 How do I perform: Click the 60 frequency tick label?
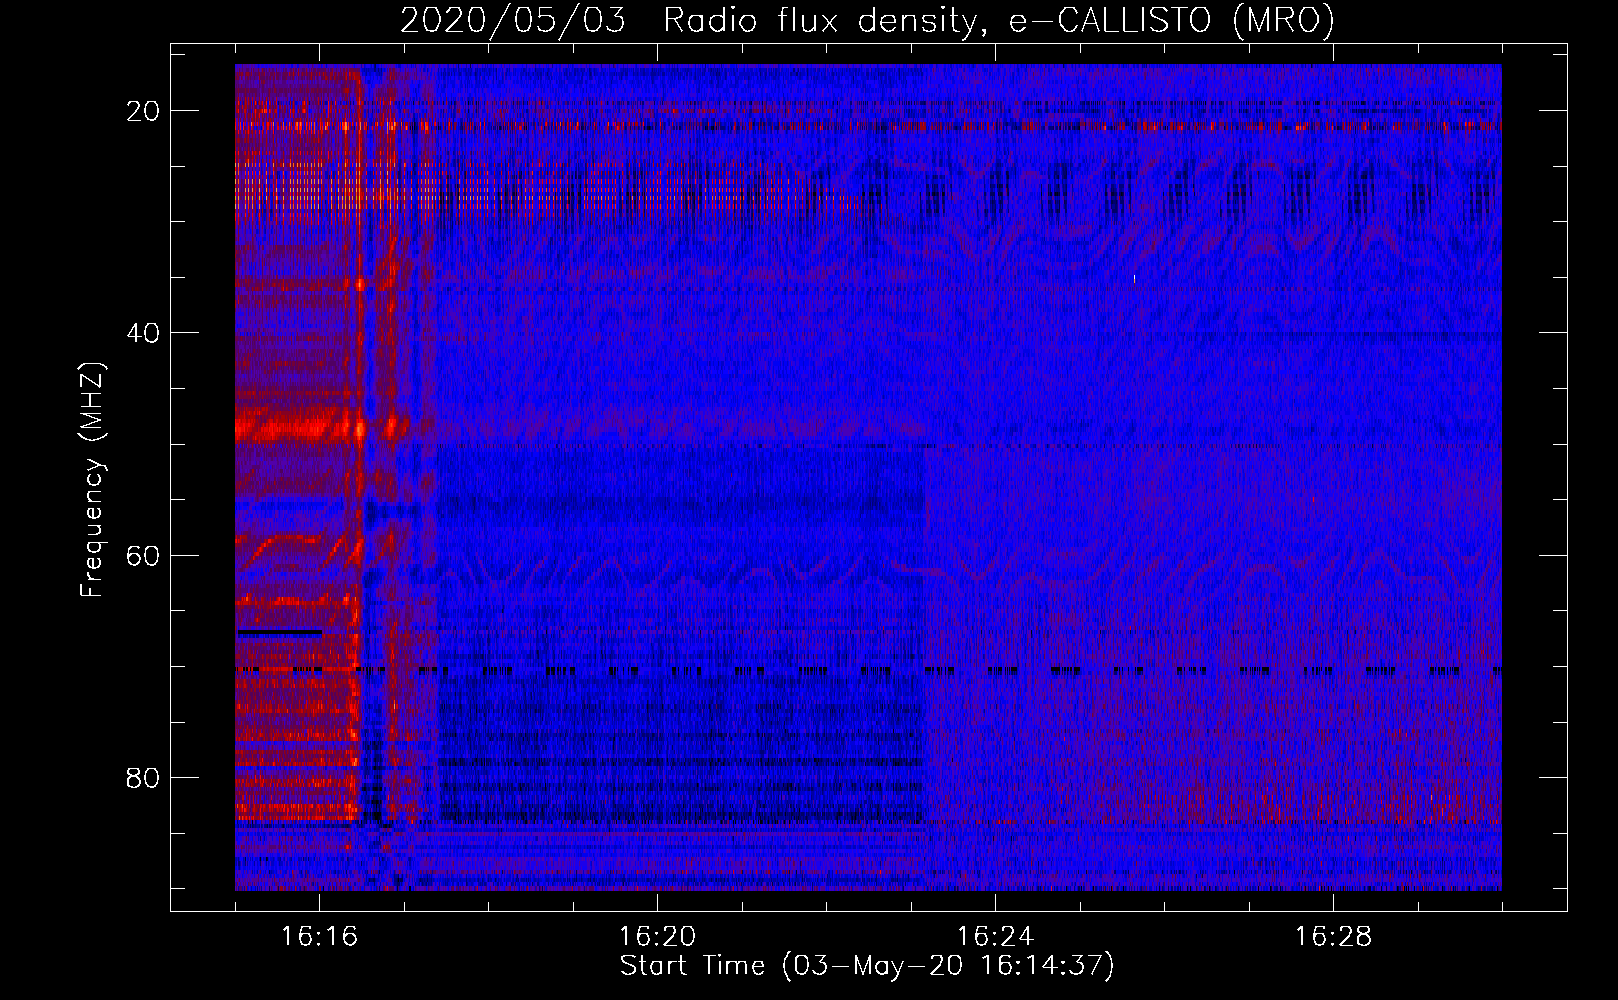143,555
